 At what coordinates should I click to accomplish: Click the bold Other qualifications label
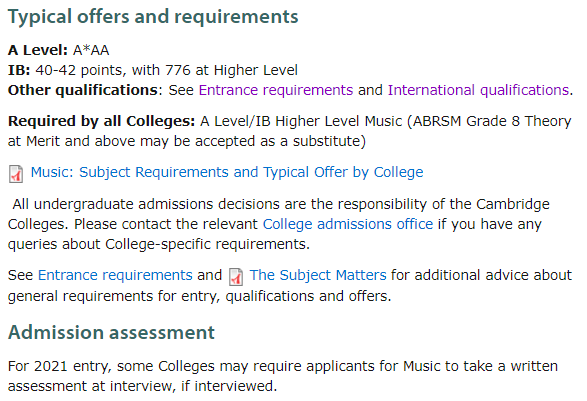tap(82, 91)
